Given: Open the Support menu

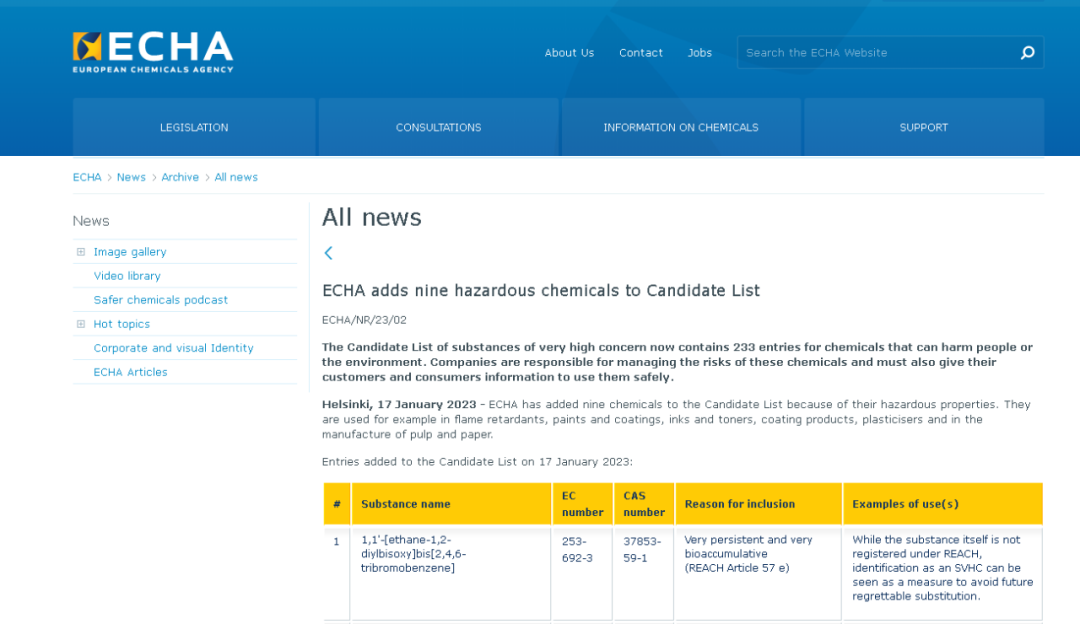Looking at the screenshot, I should (x=923, y=127).
